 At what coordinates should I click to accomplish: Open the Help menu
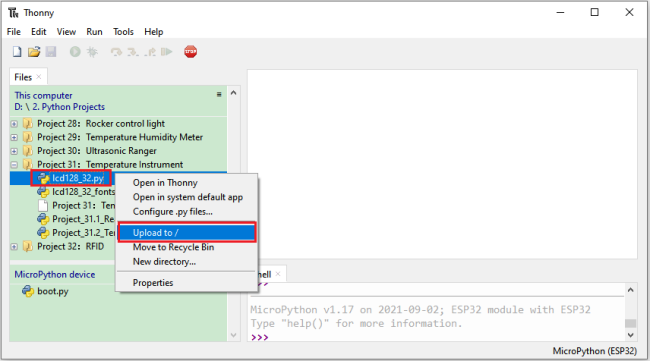click(x=153, y=32)
